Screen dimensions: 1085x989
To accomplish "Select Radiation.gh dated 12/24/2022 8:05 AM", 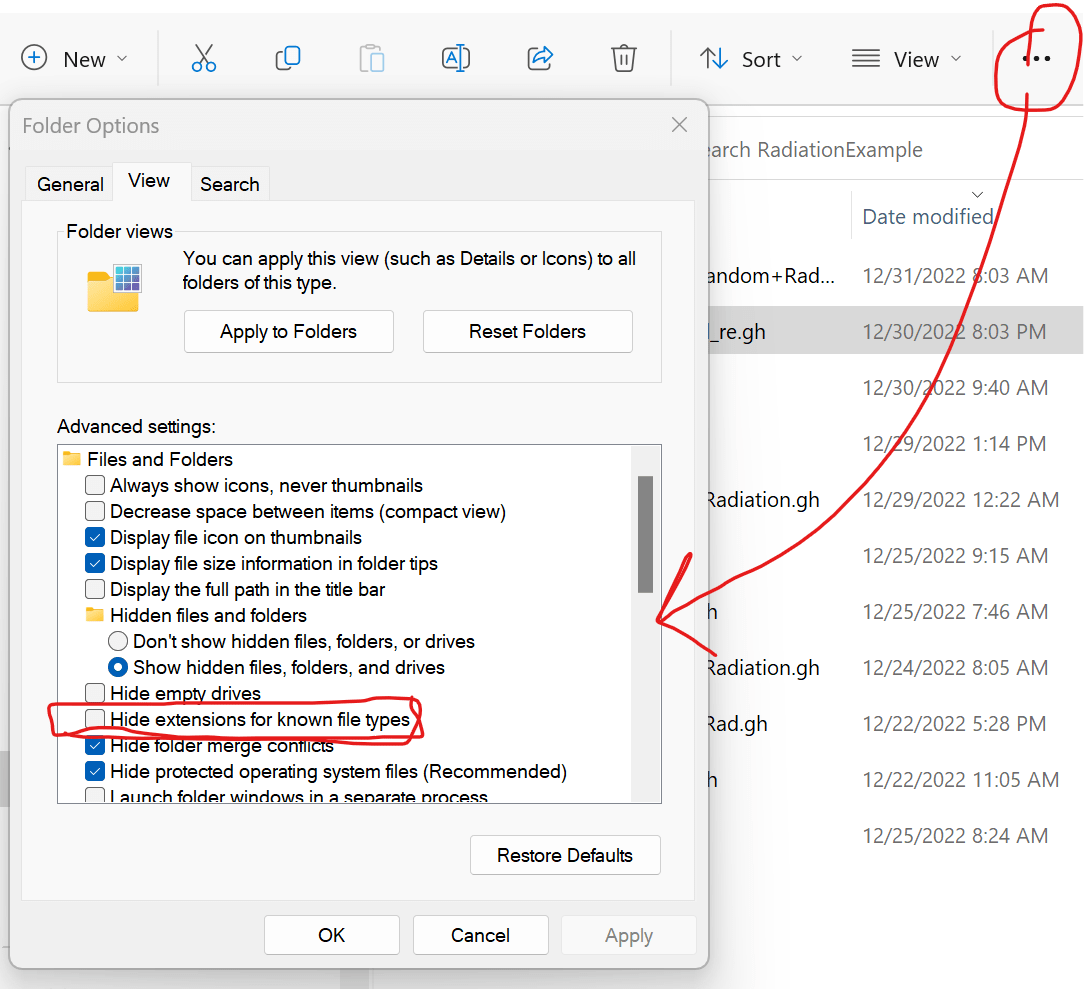I will 895,668.
